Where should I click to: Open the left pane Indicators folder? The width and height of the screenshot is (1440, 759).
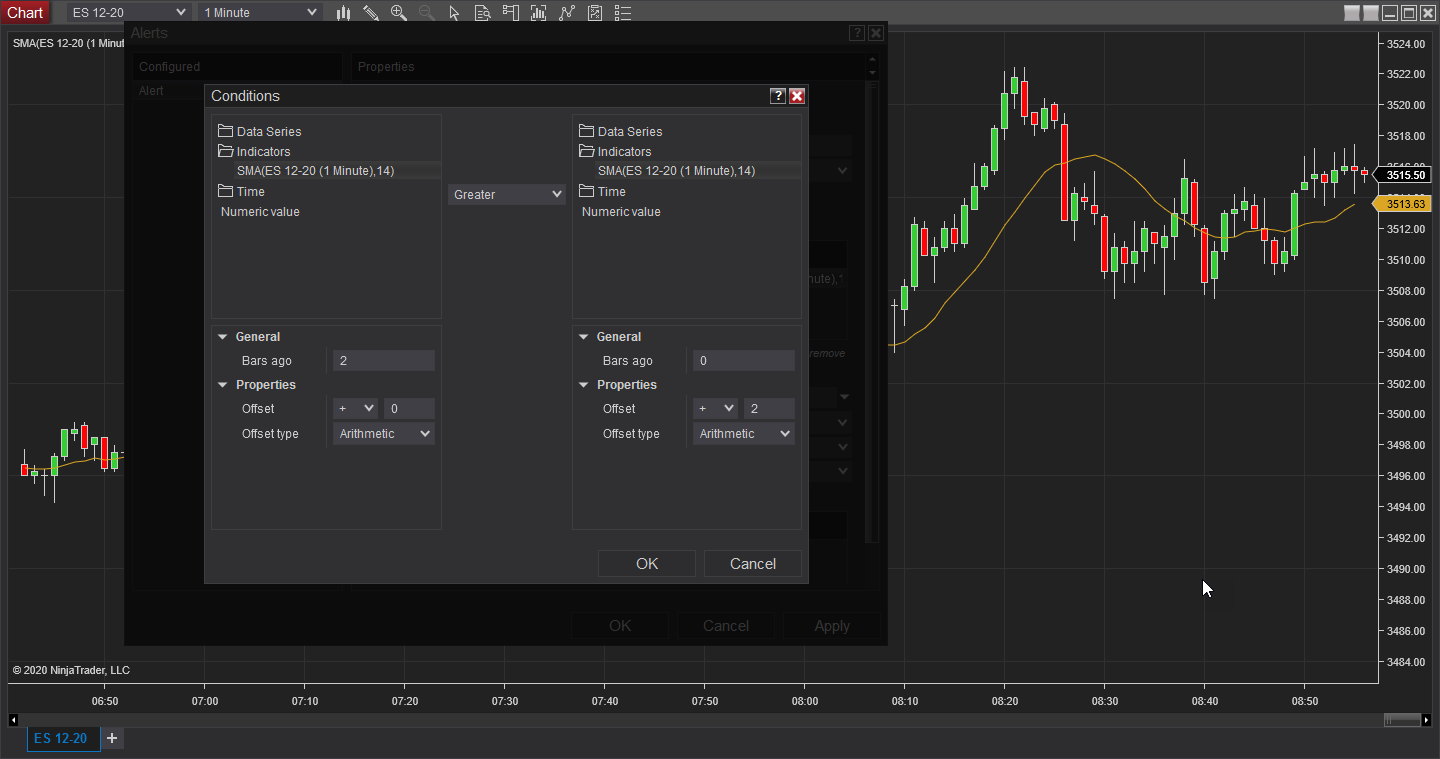(254, 152)
